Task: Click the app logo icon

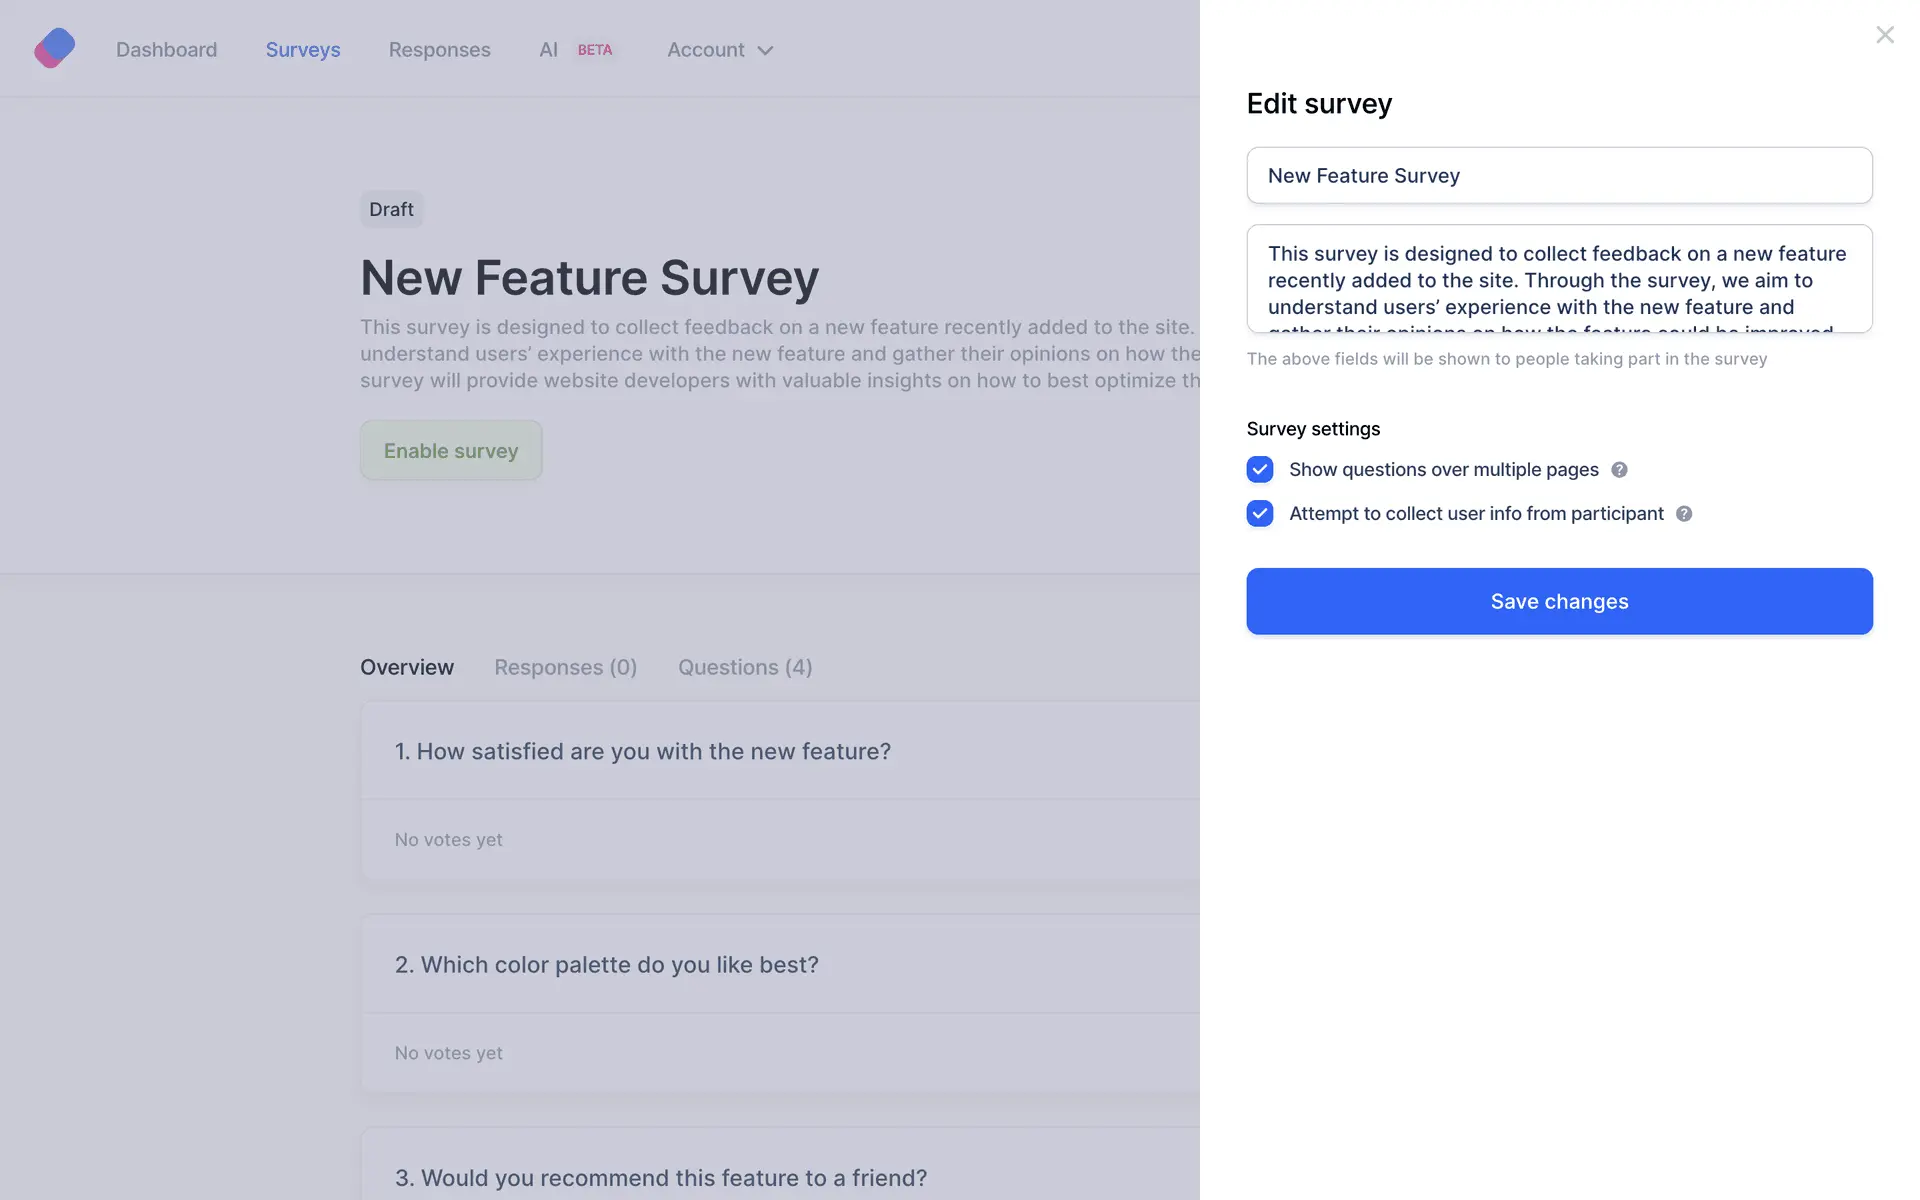Action: click(55, 48)
